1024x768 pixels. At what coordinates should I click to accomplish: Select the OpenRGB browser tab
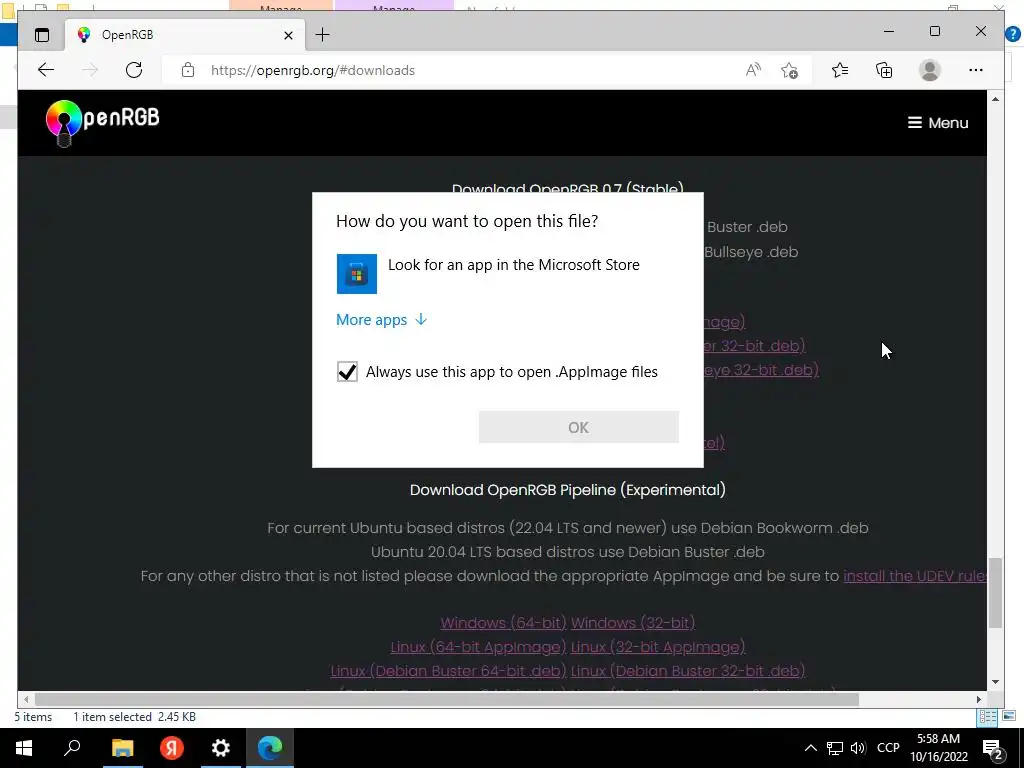click(185, 35)
